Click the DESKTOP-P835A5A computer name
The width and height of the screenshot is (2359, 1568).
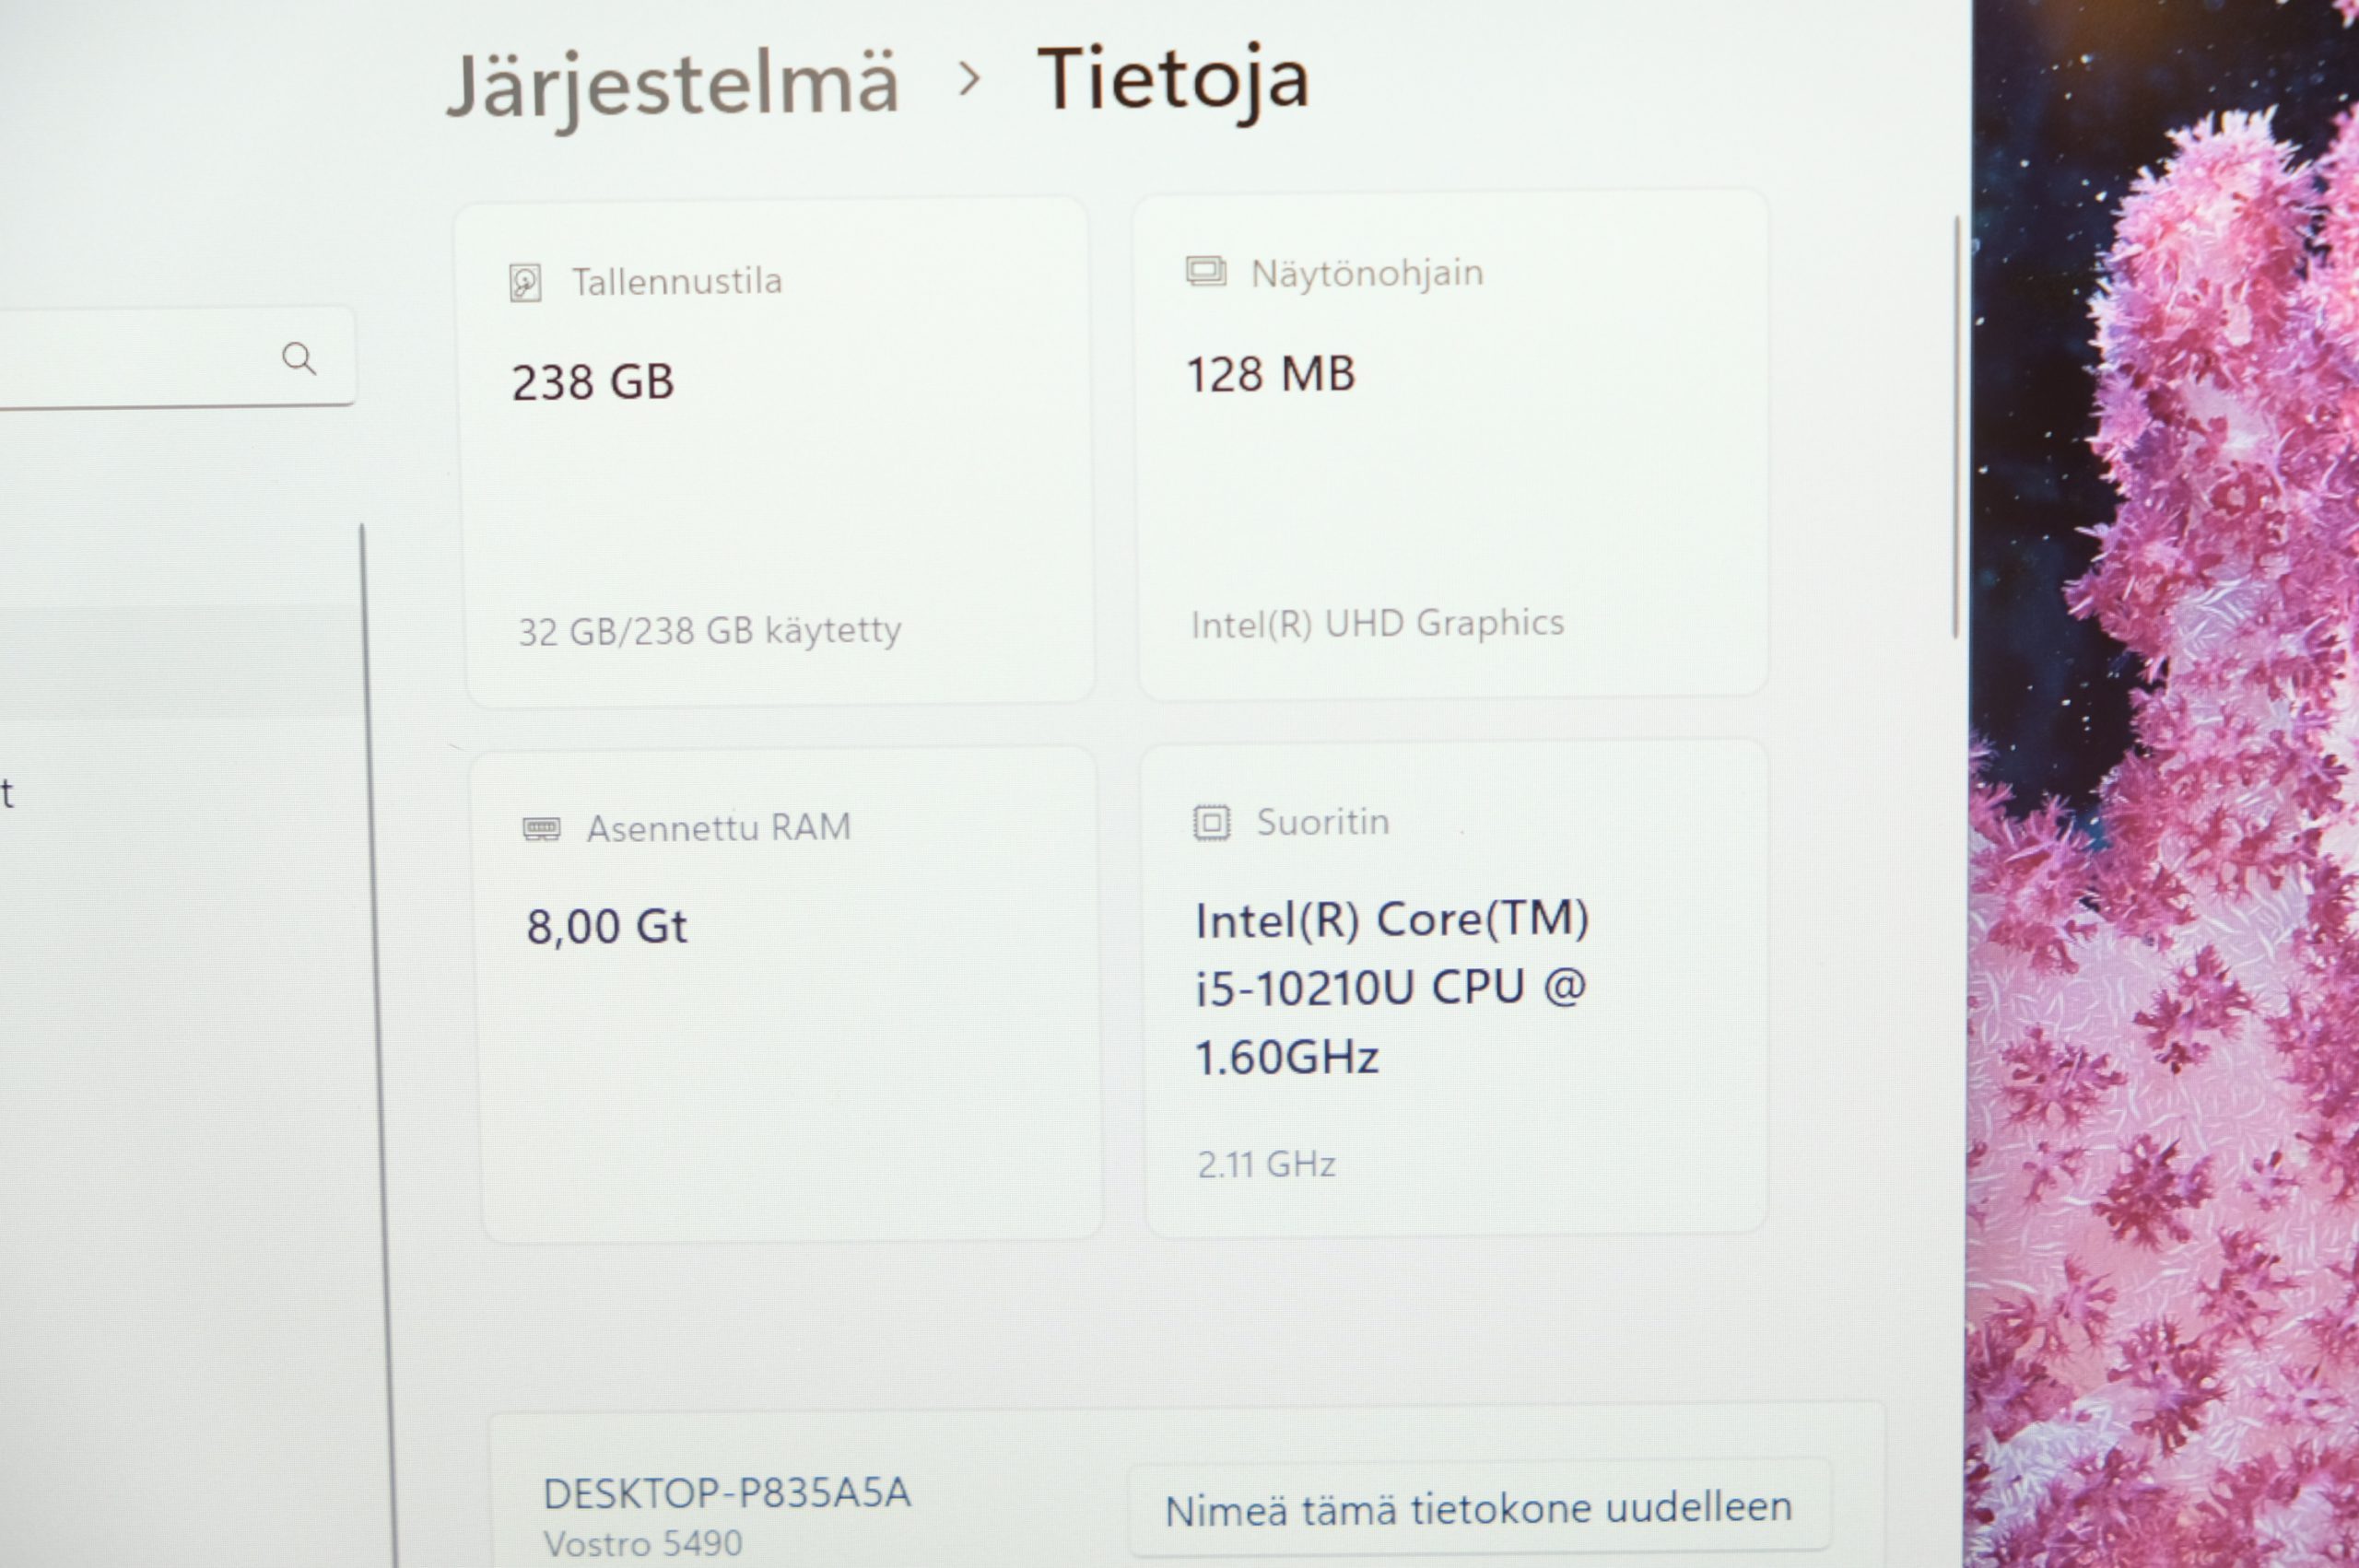click(x=727, y=1494)
